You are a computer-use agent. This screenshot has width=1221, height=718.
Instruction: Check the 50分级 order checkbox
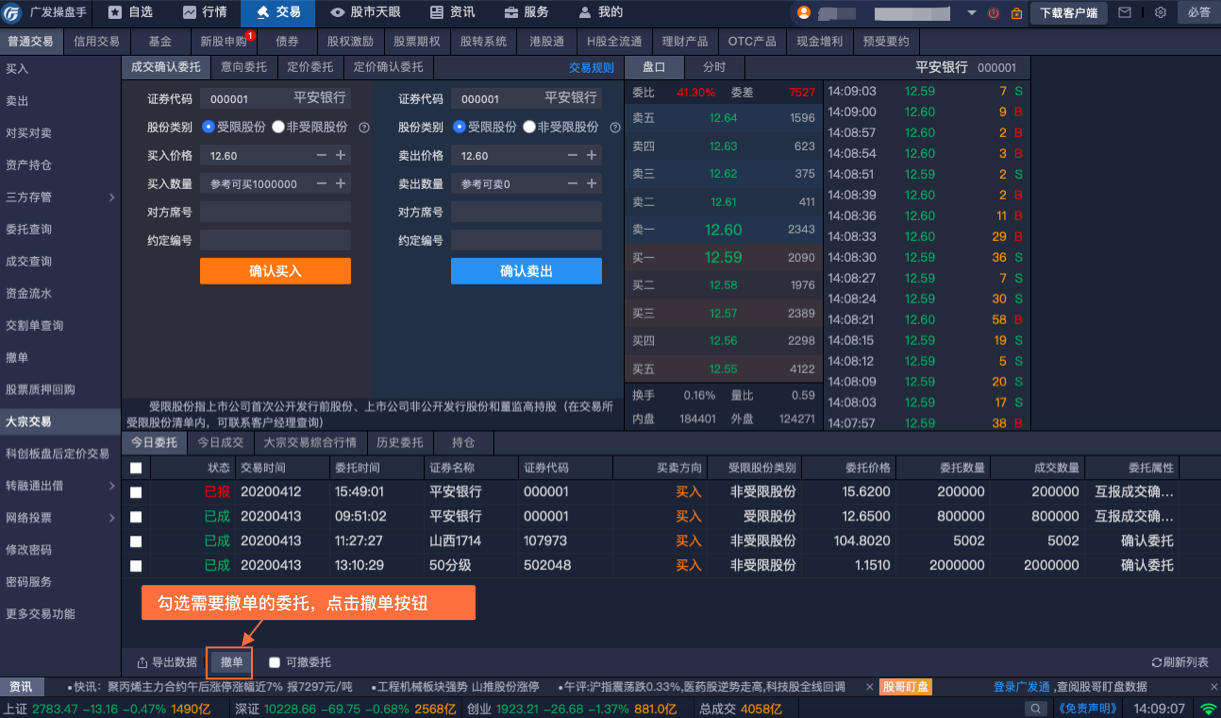136,566
